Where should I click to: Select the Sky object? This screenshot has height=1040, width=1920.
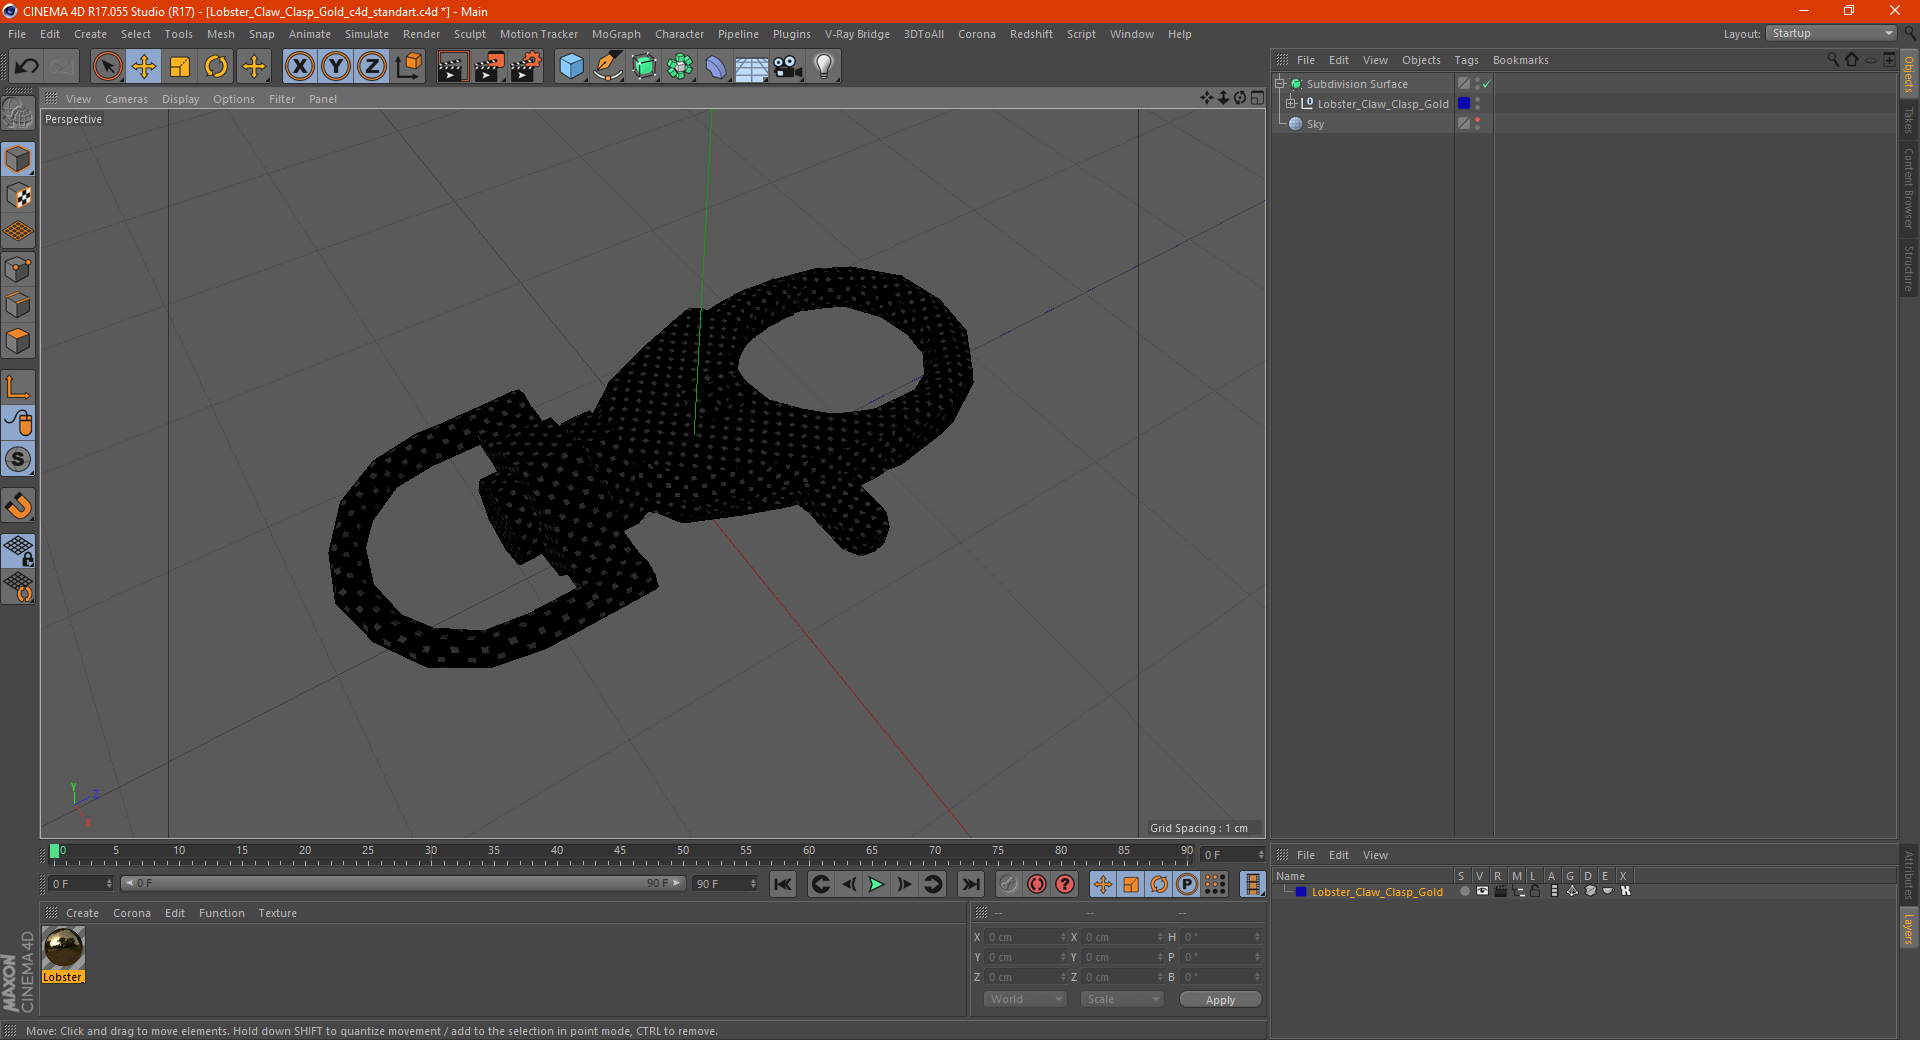click(1315, 124)
